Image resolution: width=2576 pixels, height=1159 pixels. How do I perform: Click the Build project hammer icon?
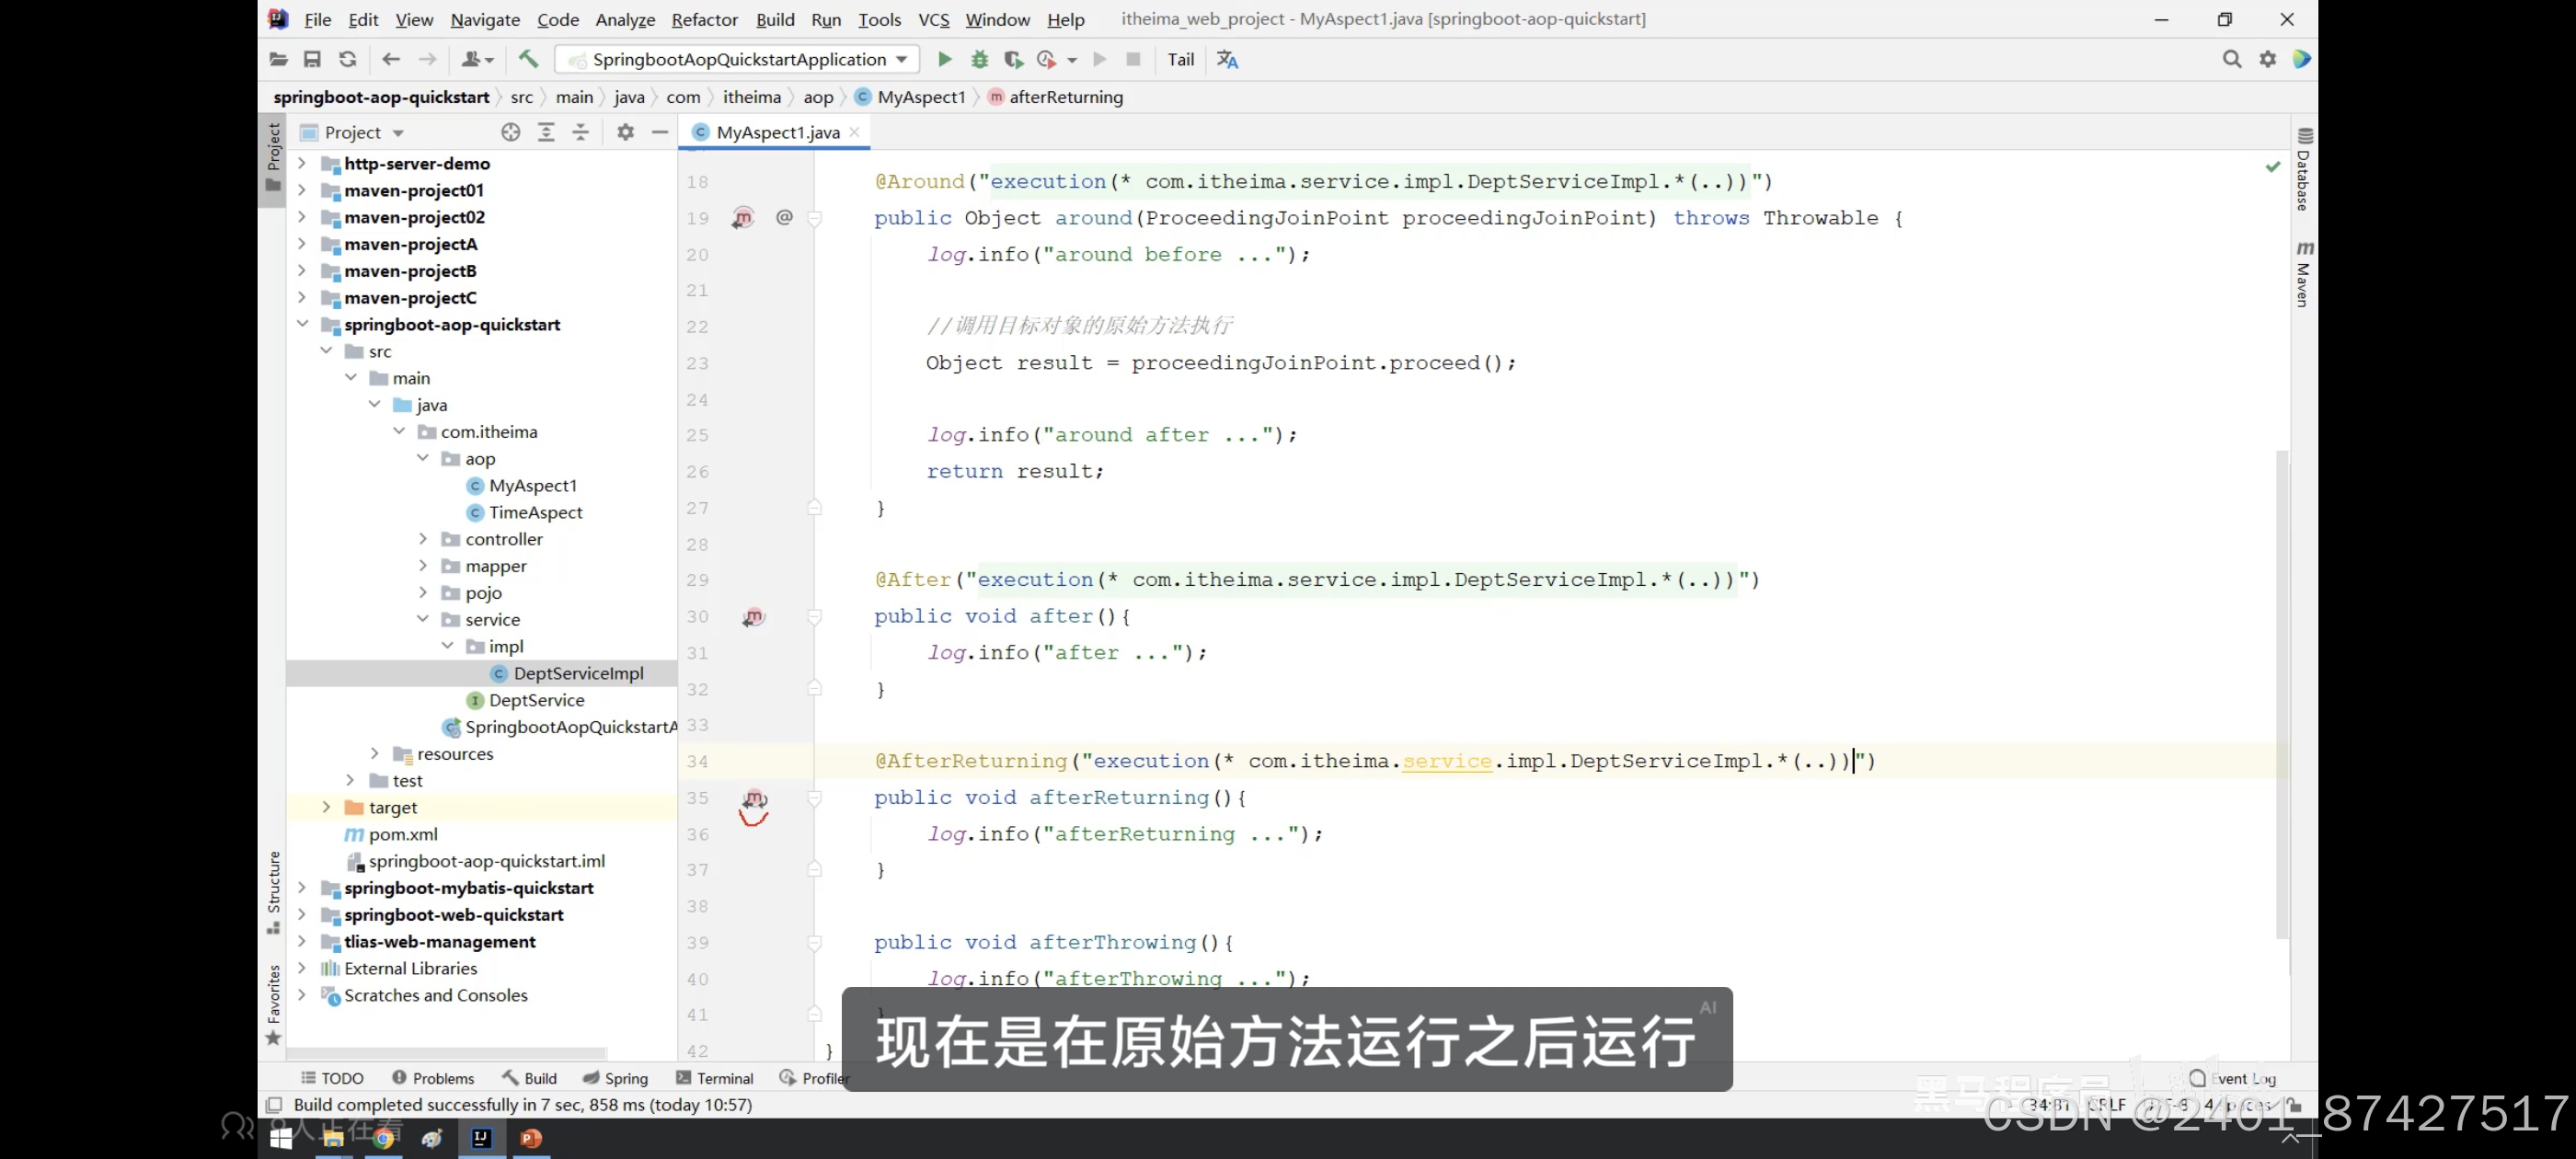528,60
